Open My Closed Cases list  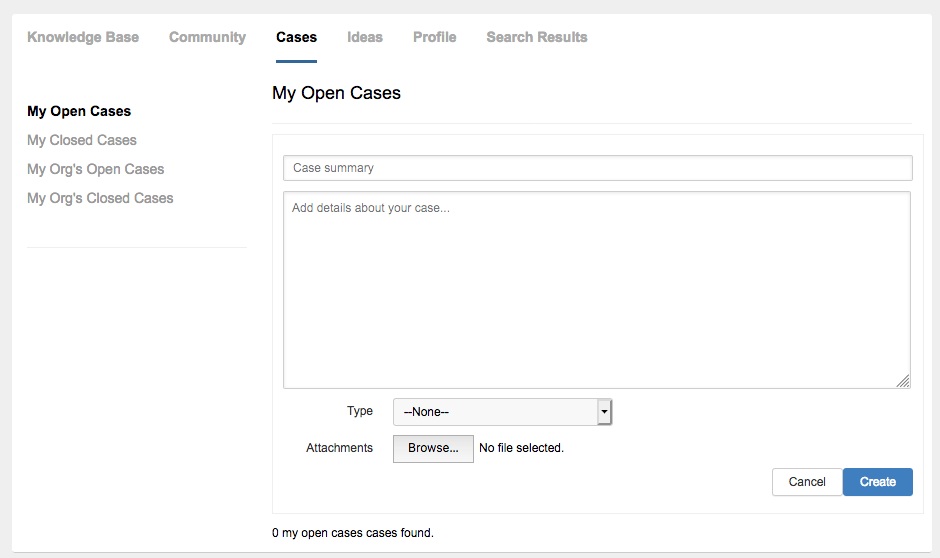82,140
